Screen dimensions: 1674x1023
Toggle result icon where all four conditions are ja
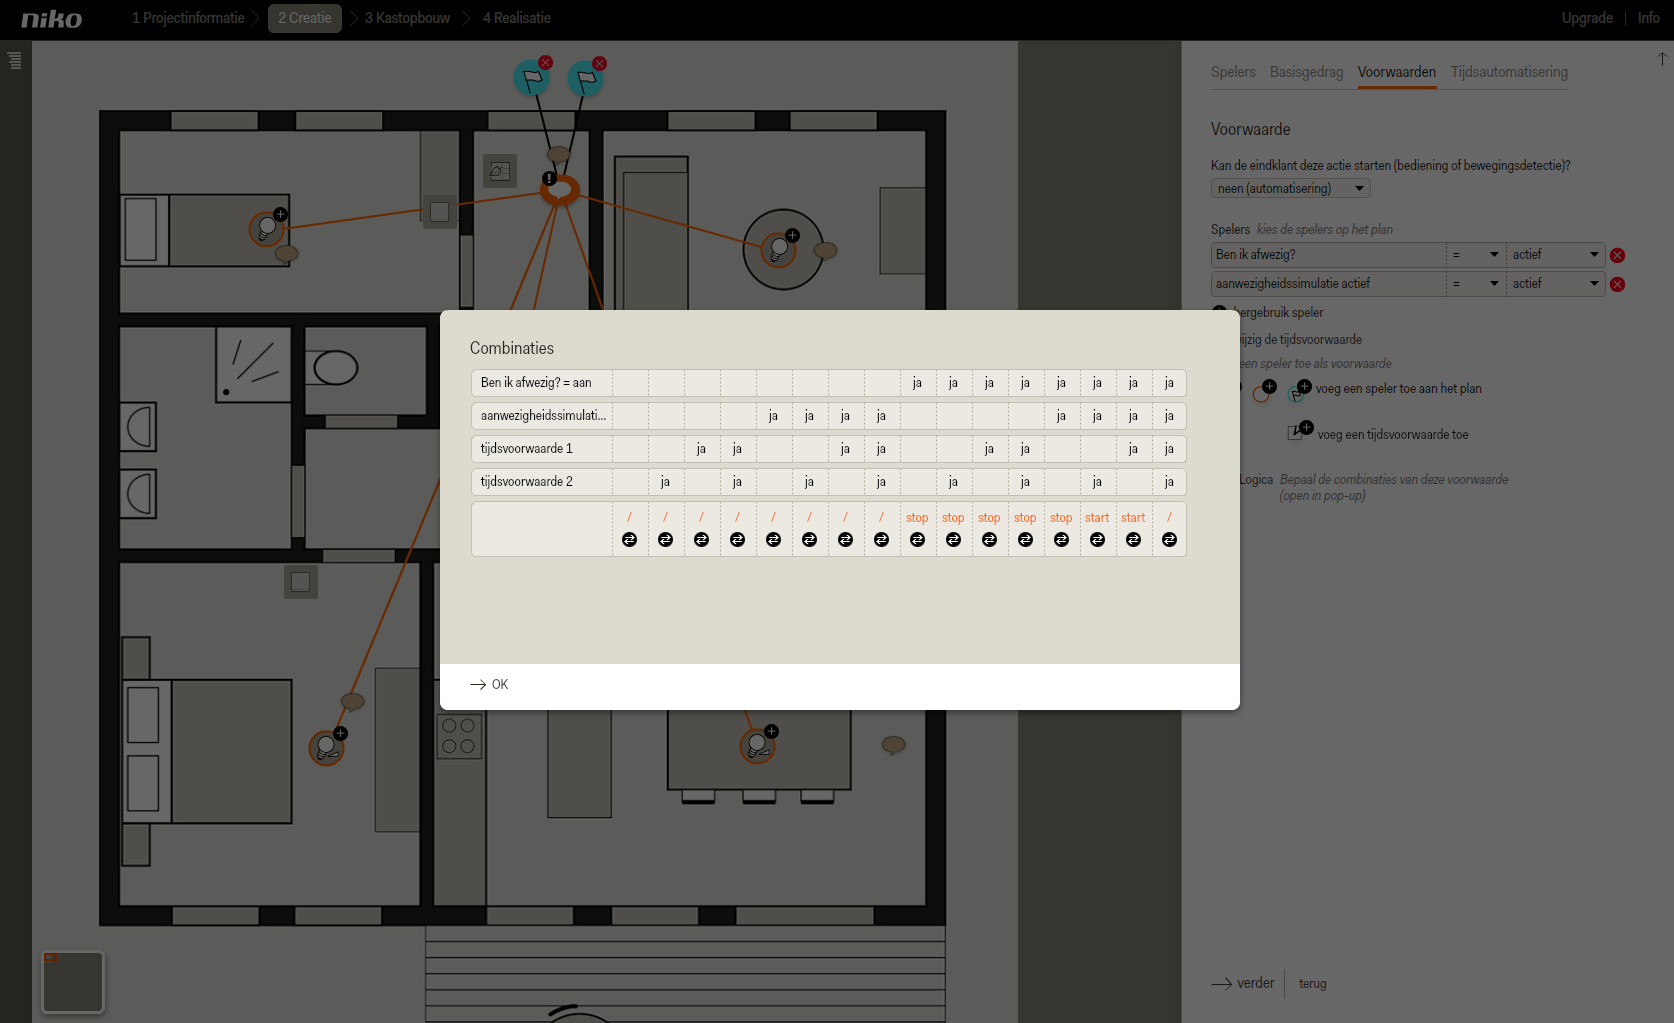[1169, 540]
